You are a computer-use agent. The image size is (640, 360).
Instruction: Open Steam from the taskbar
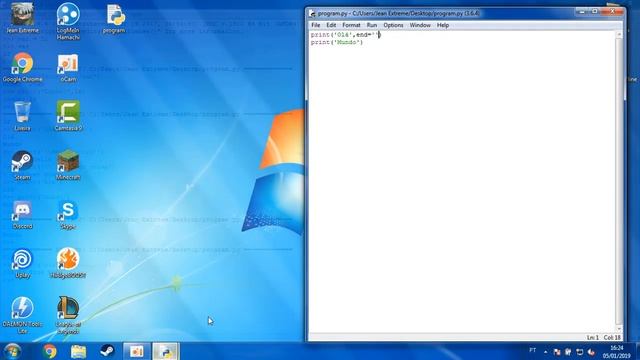coord(107,351)
